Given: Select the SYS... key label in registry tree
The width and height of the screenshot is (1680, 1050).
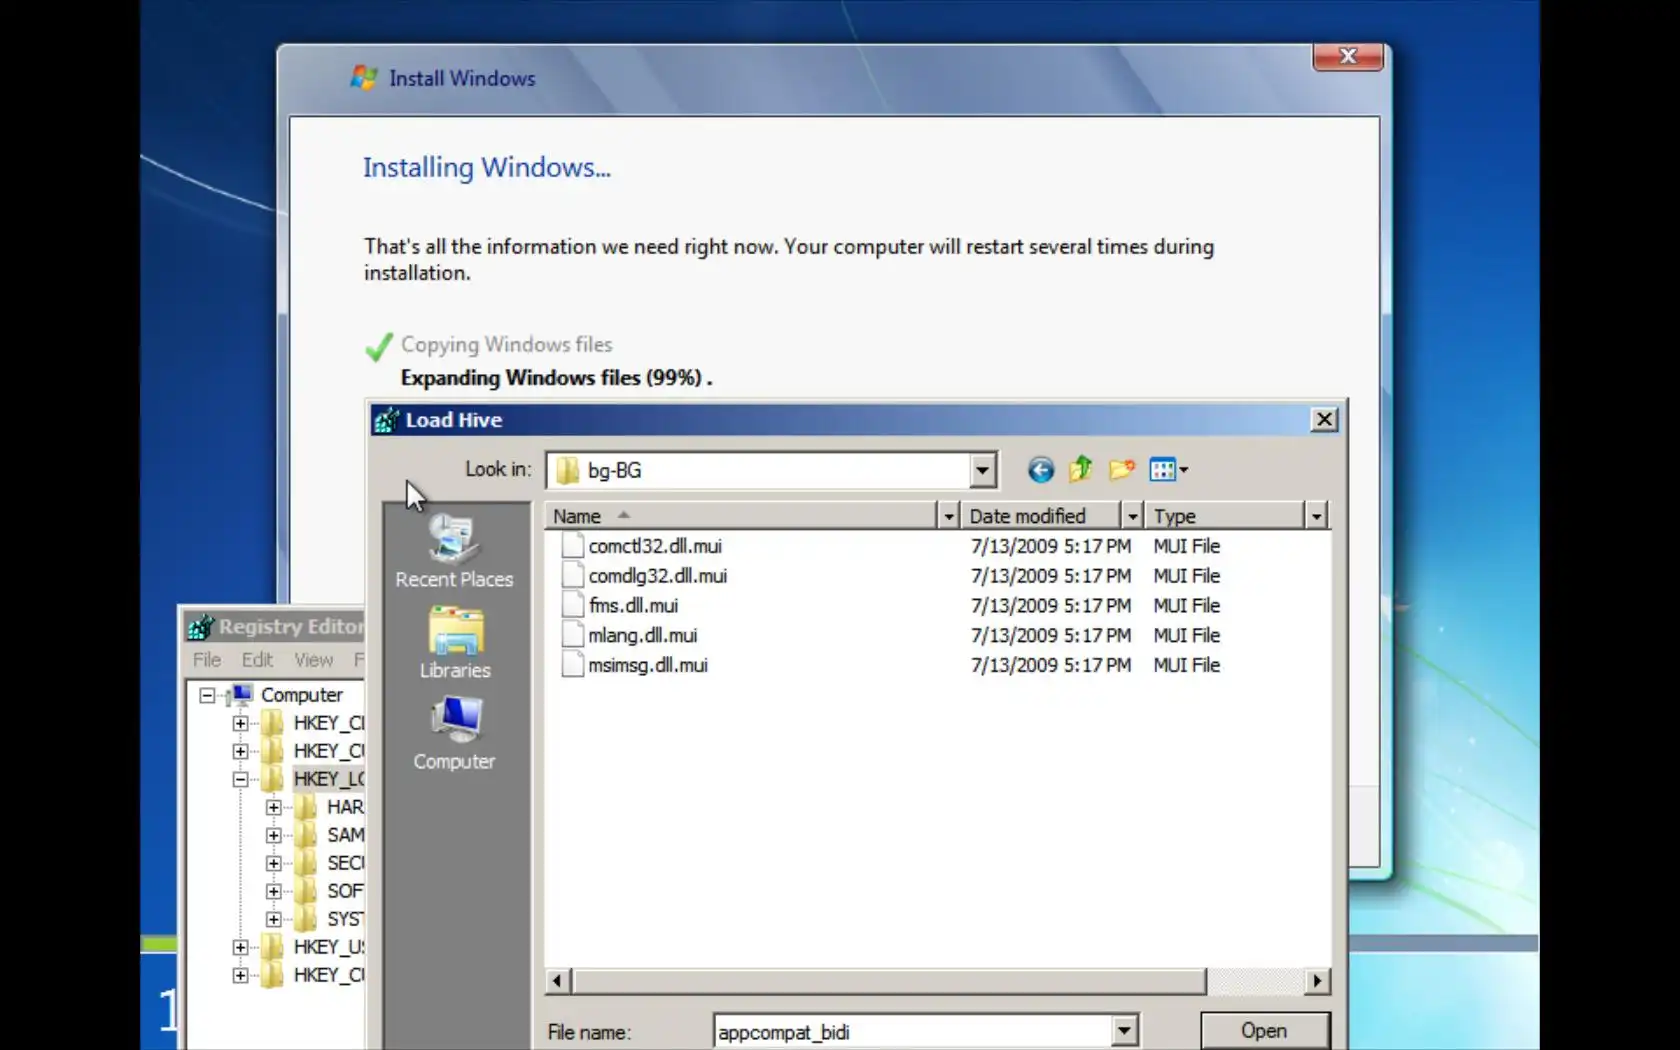Looking at the screenshot, I should [345, 919].
